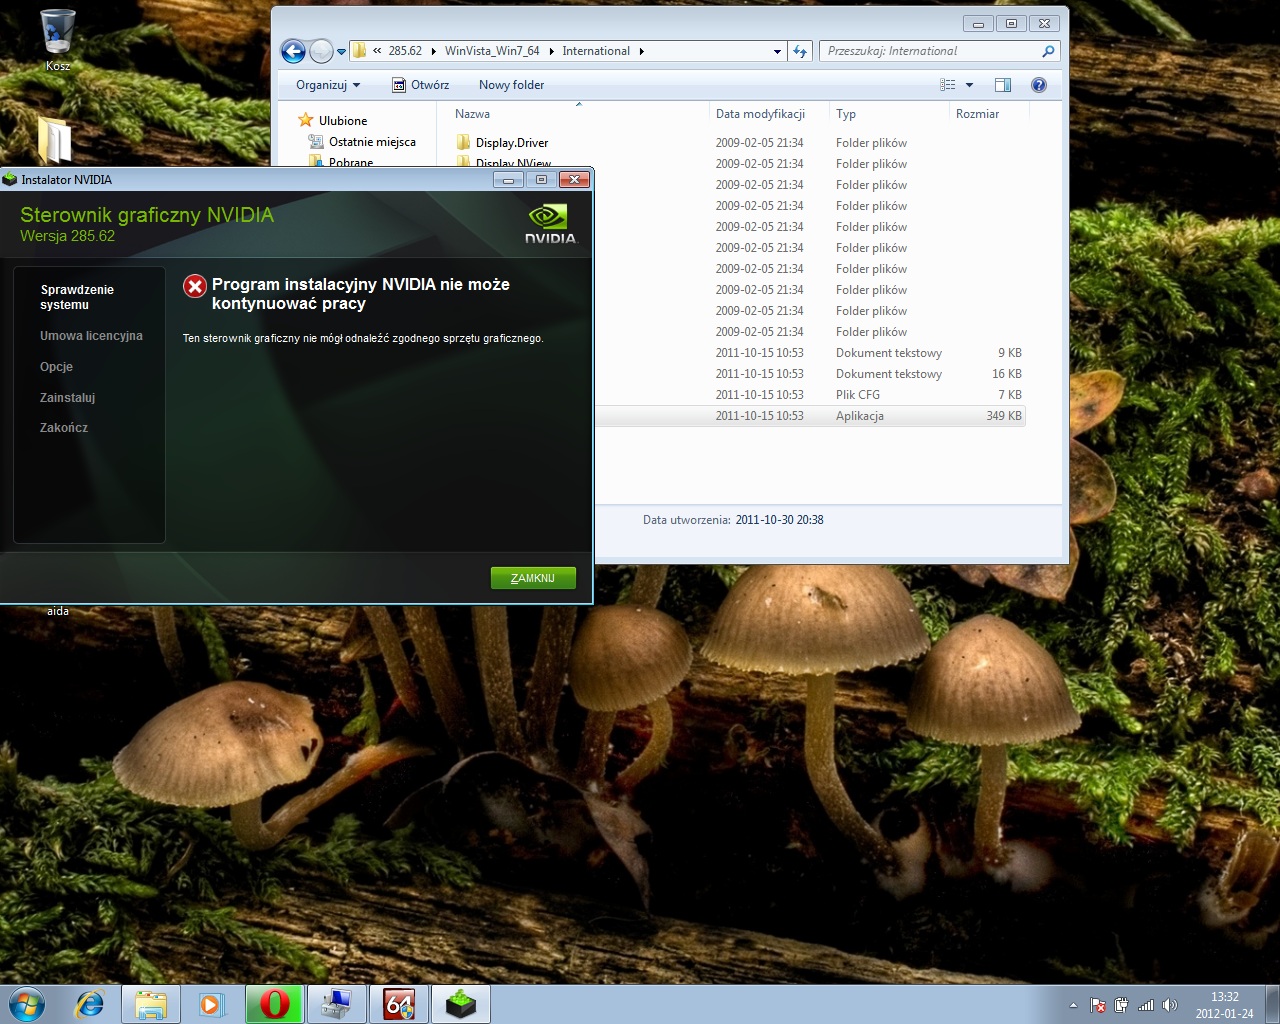The height and width of the screenshot is (1024, 1280).
Task: Click the Explorer forward arrow button
Action: tap(321, 51)
